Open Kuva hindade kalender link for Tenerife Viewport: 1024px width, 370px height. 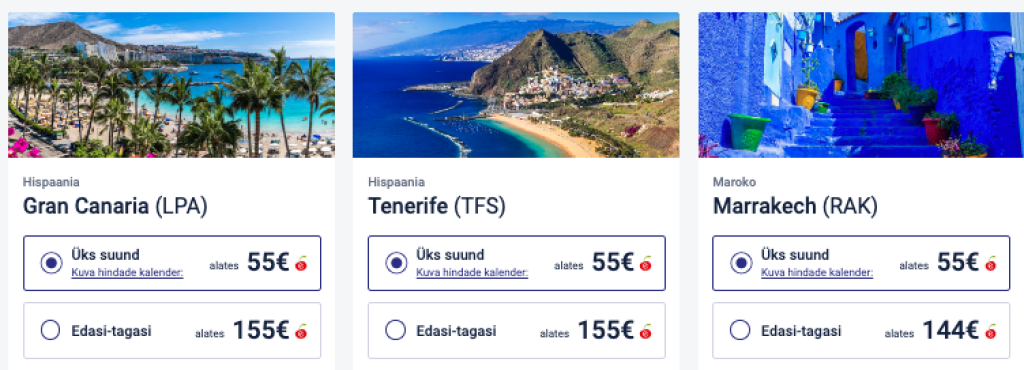(x=472, y=273)
